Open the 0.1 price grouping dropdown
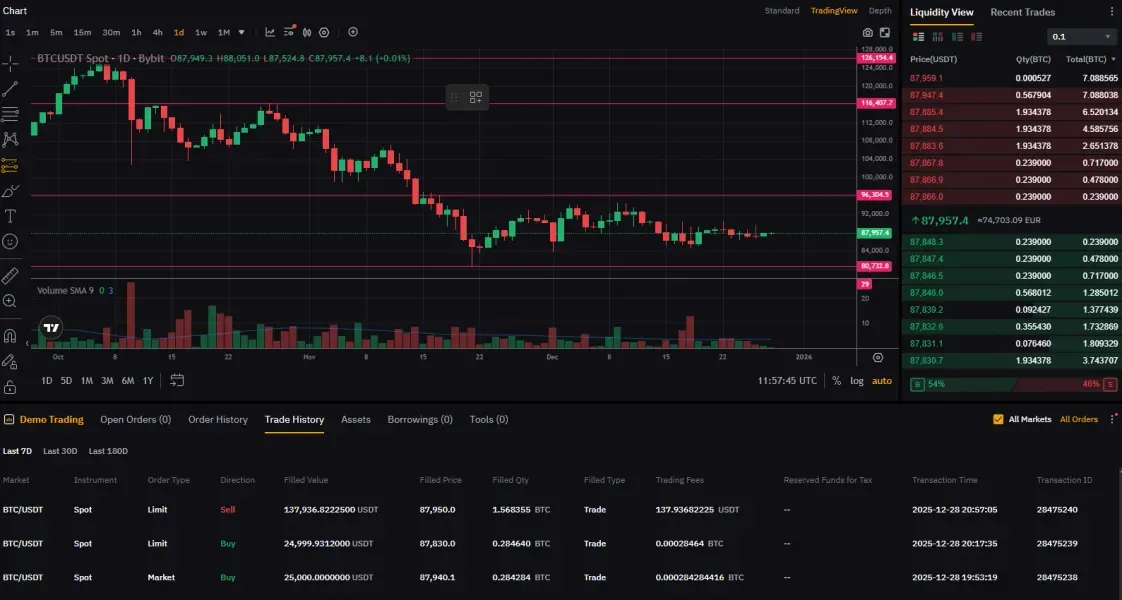 pos(1081,36)
